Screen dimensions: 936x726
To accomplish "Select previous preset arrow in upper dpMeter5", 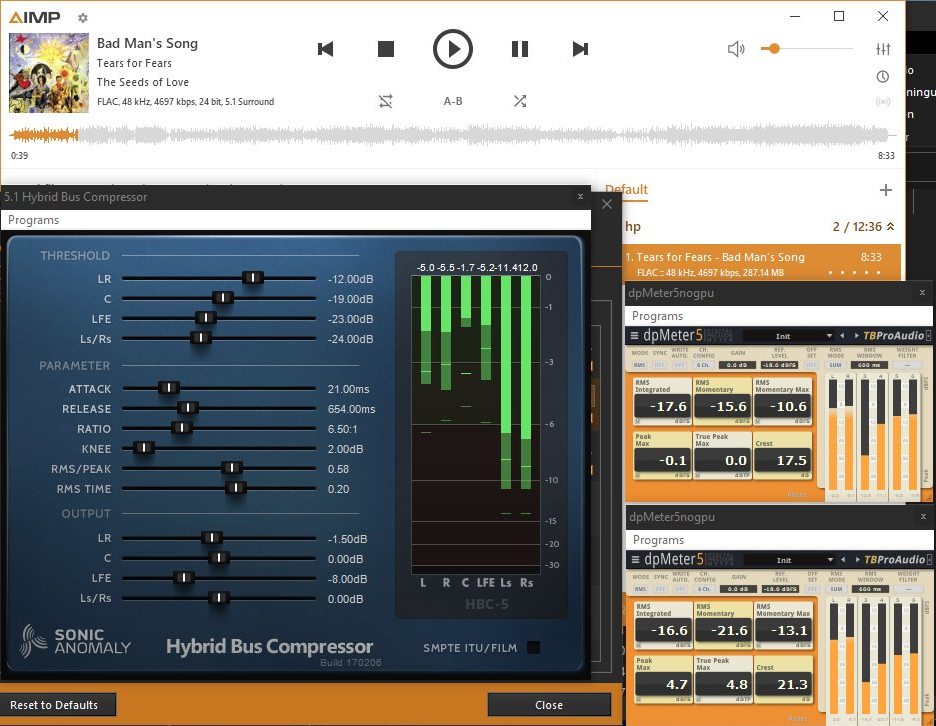I will tap(842, 336).
